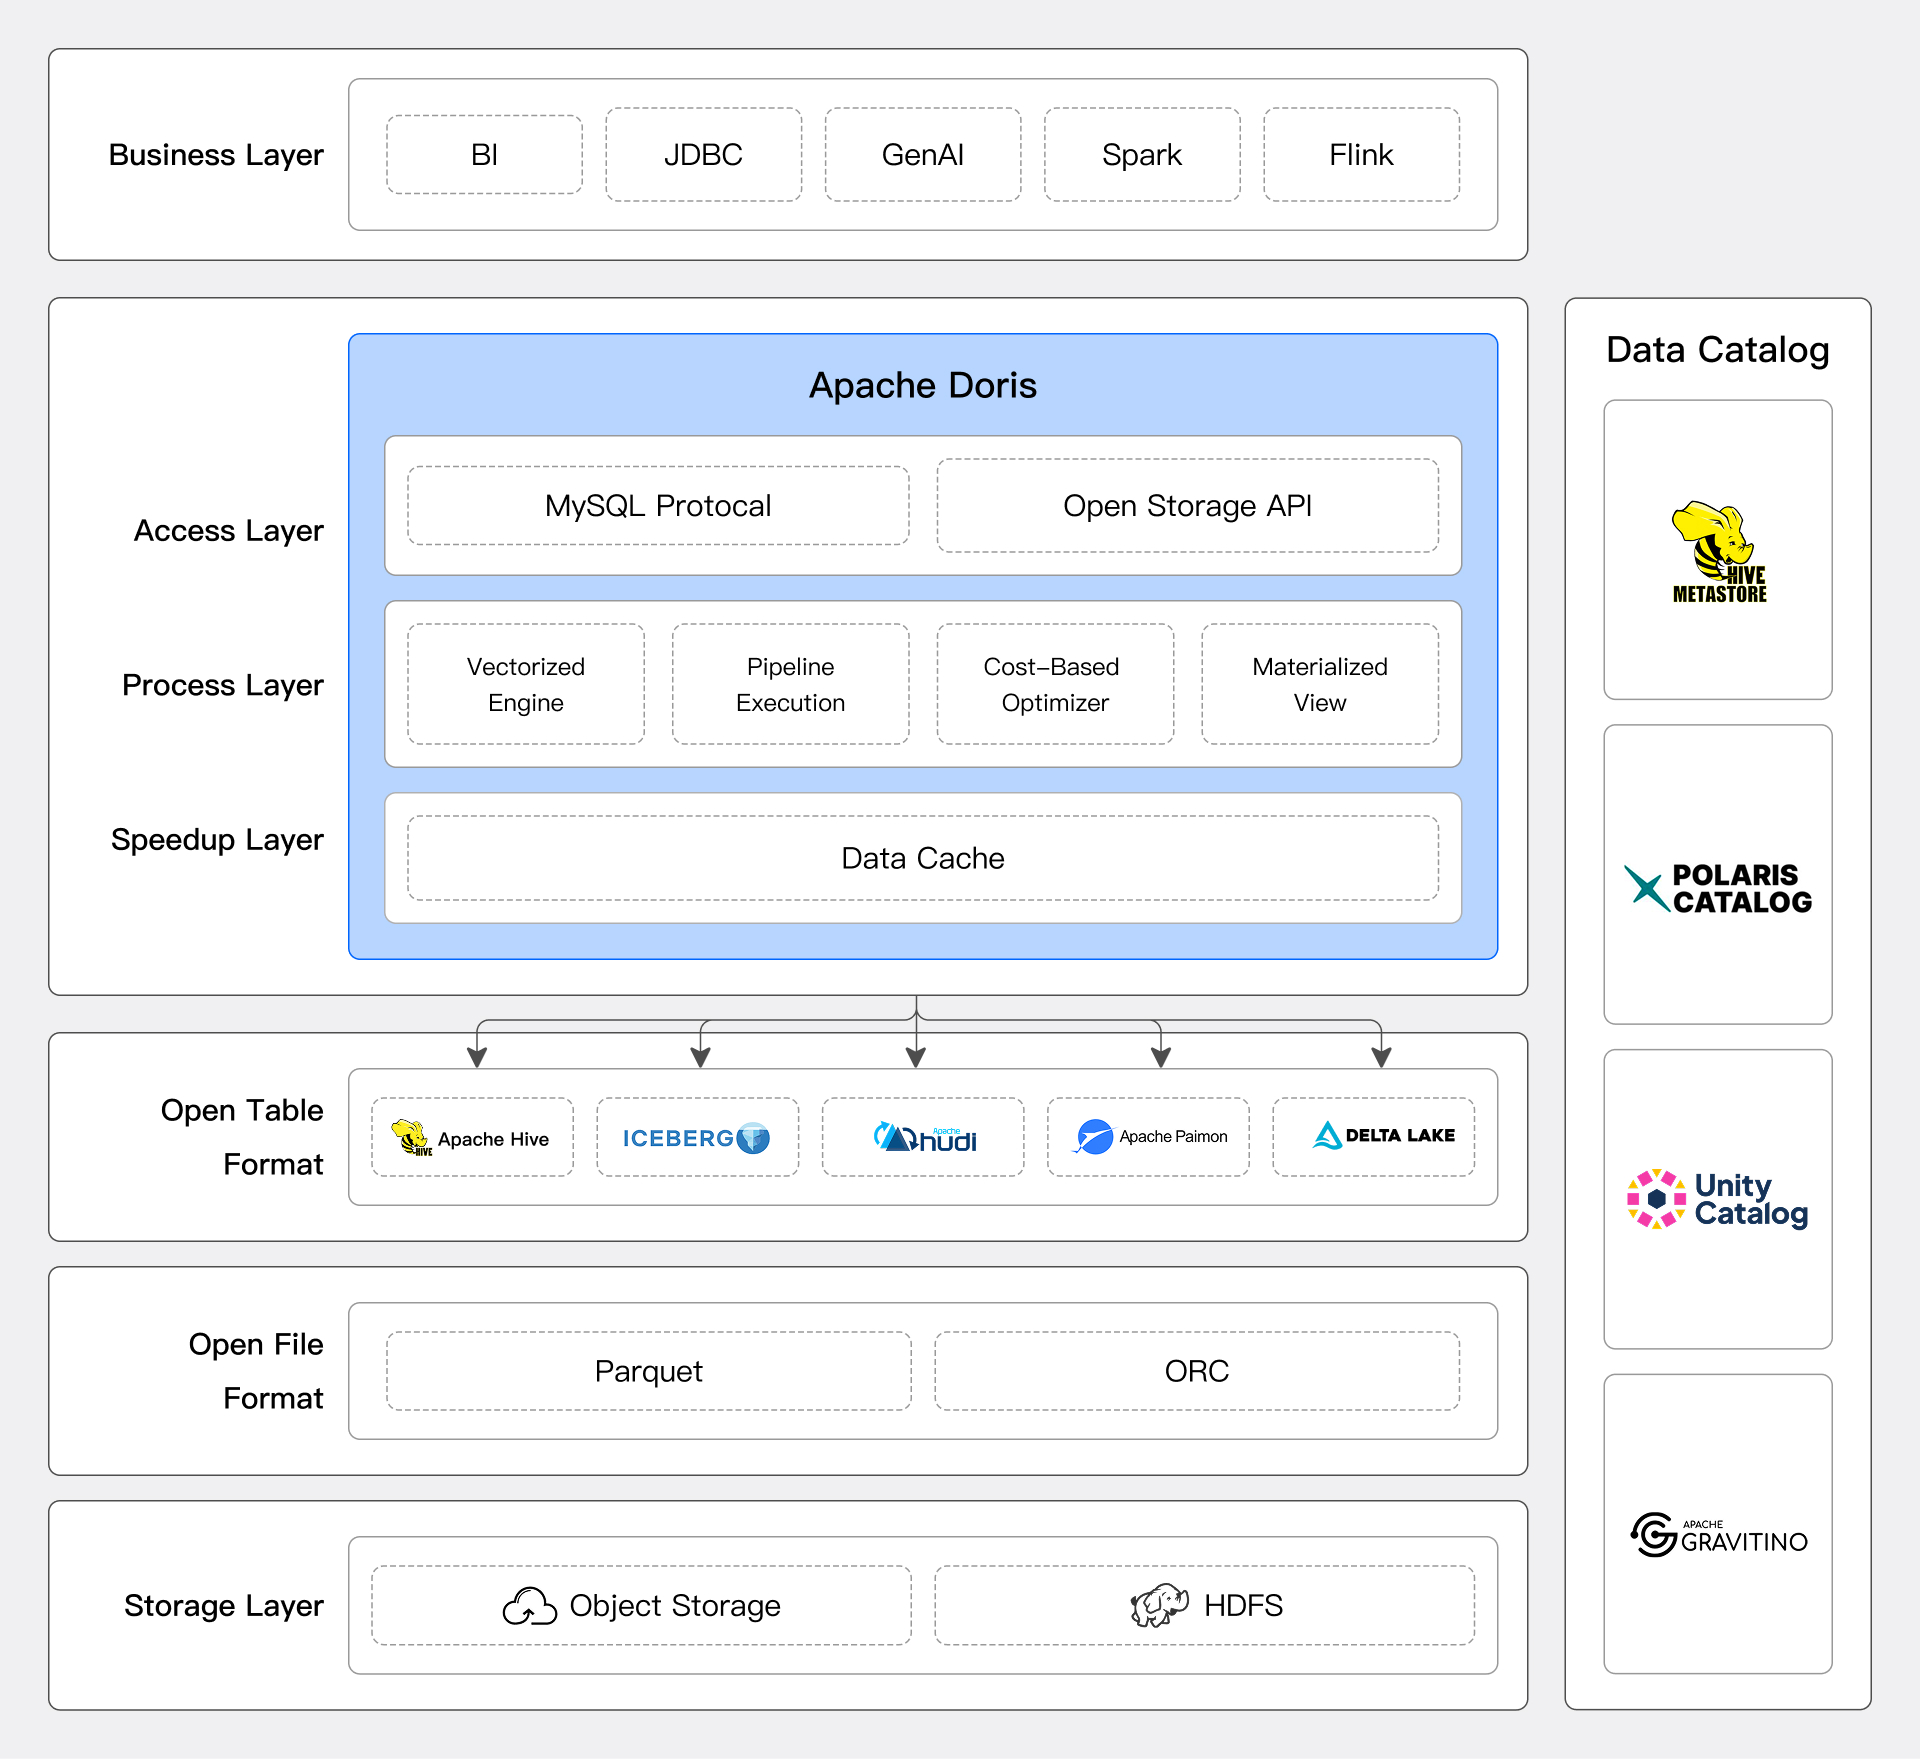
Task: Select the BI box in Business Layer
Action: pyautogui.click(x=484, y=155)
